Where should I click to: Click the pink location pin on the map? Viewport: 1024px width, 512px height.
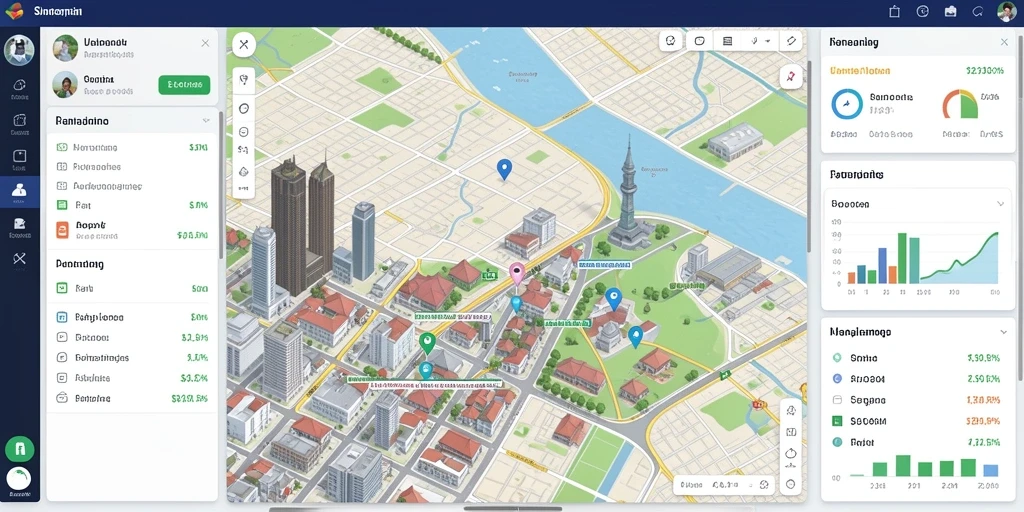click(517, 273)
